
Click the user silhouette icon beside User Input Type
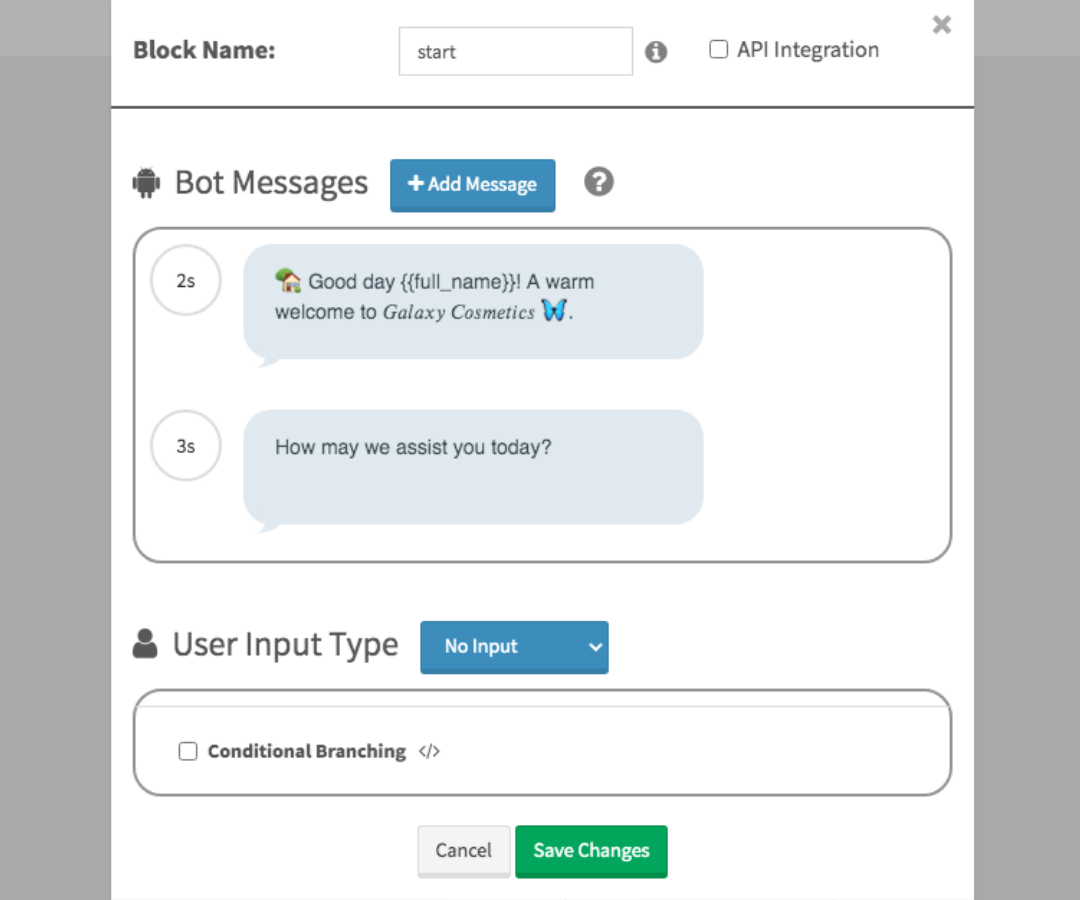[x=145, y=644]
